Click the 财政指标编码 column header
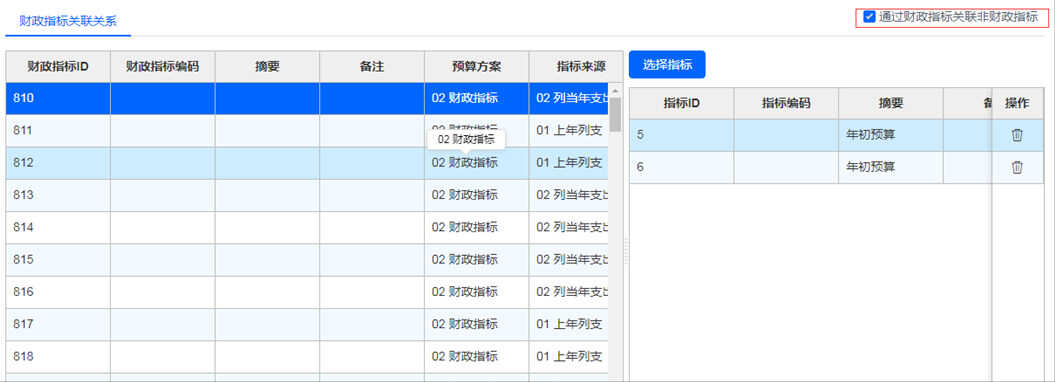1055x382 pixels. tap(163, 67)
